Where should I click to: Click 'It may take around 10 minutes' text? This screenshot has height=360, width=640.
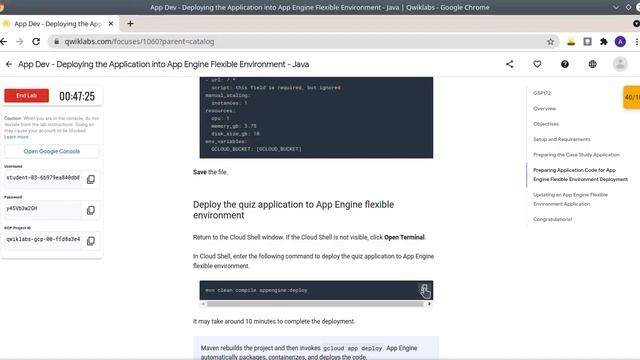pos(274,322)
